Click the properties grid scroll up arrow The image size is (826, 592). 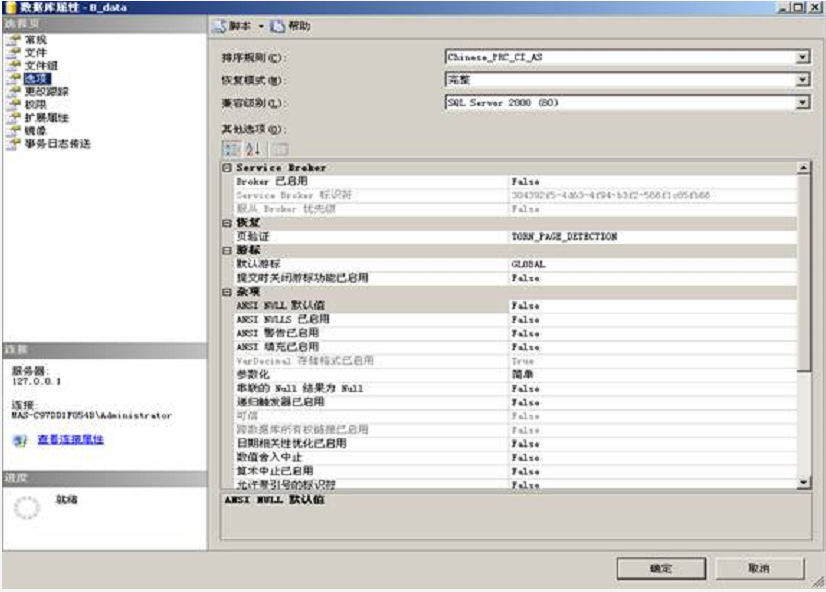[803, 168]
